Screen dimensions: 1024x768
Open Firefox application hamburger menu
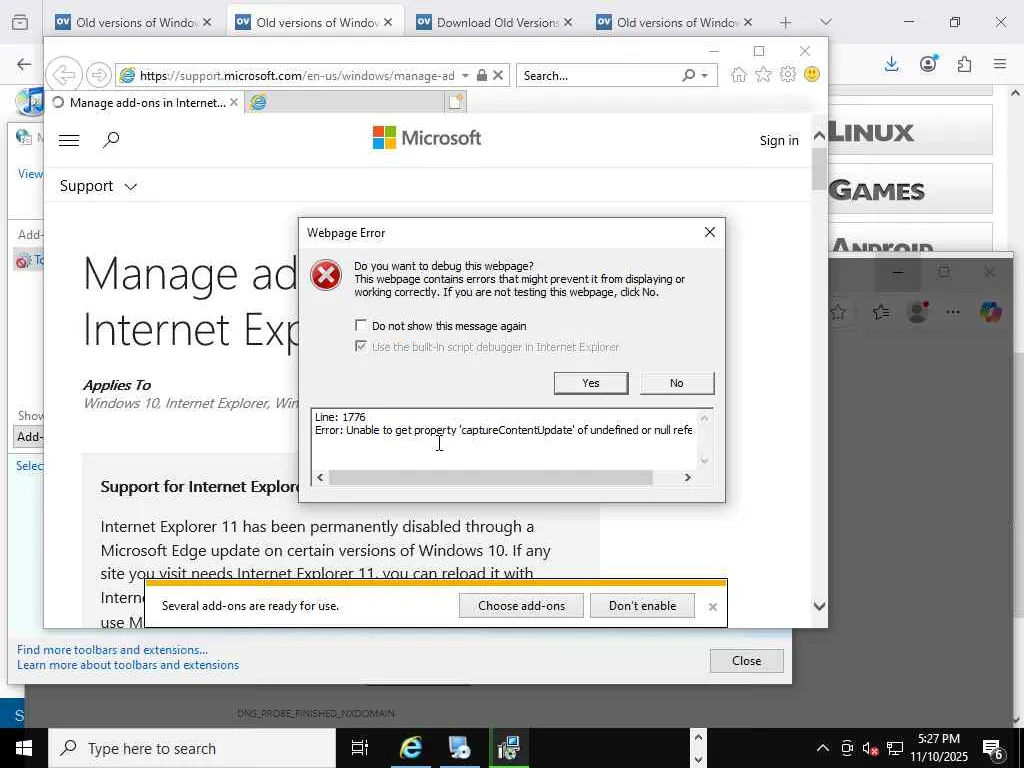point(1000,64)
